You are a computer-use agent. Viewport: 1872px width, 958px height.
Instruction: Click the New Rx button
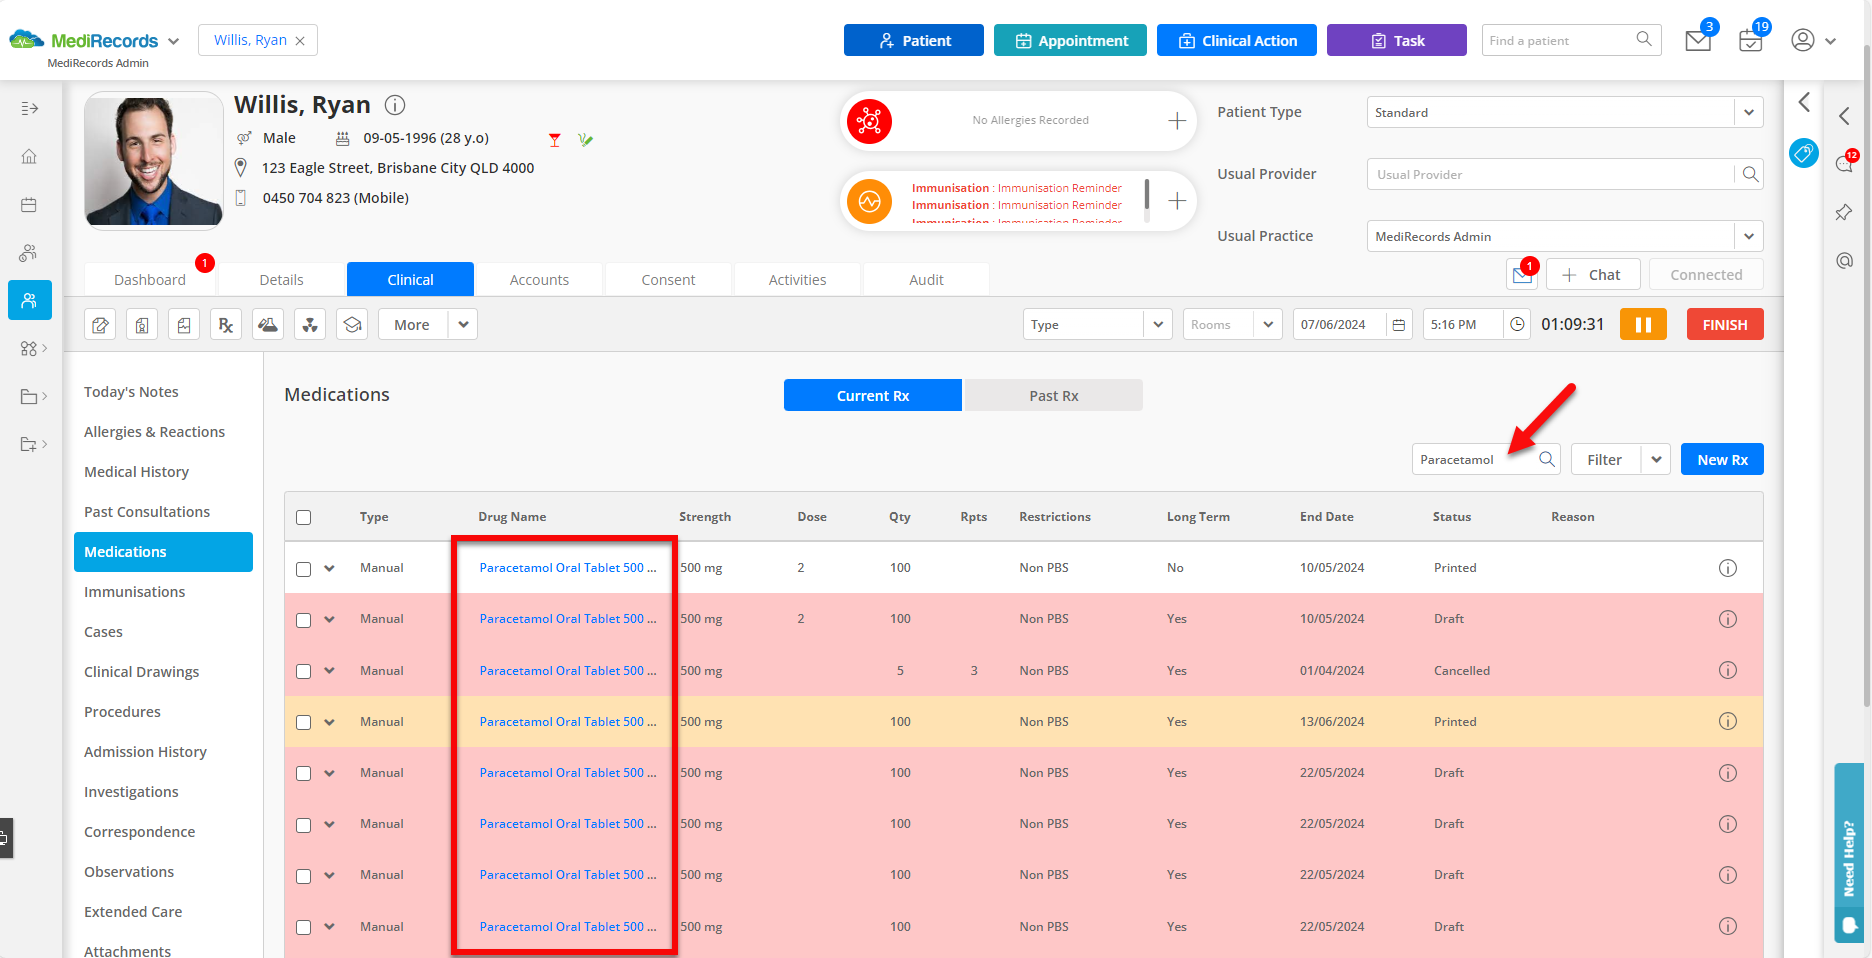[1722, 459]
